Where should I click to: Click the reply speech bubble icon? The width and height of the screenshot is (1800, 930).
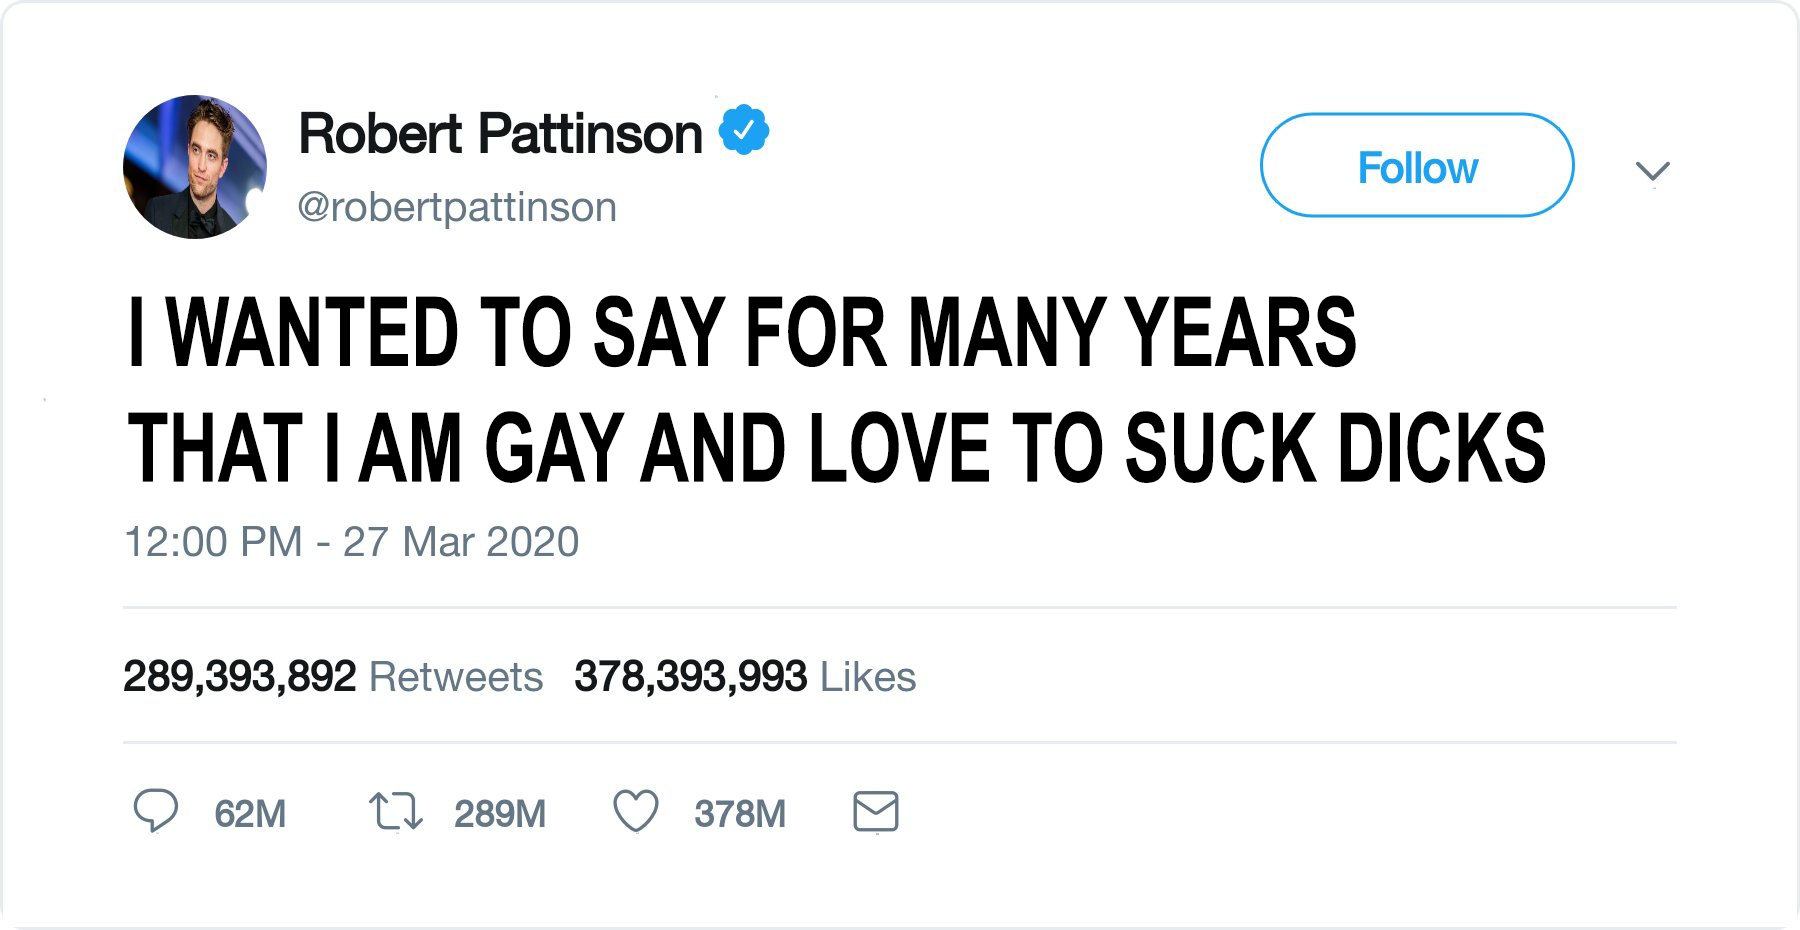coord(156,811)
